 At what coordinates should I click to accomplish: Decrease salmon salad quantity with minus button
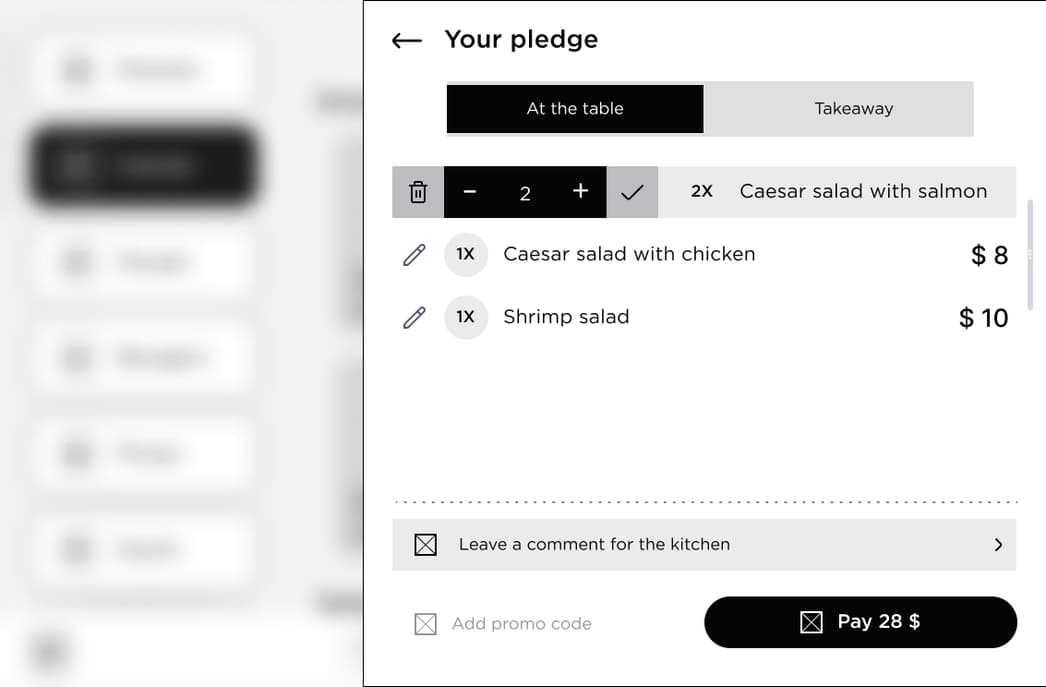(x=470, y=192)
